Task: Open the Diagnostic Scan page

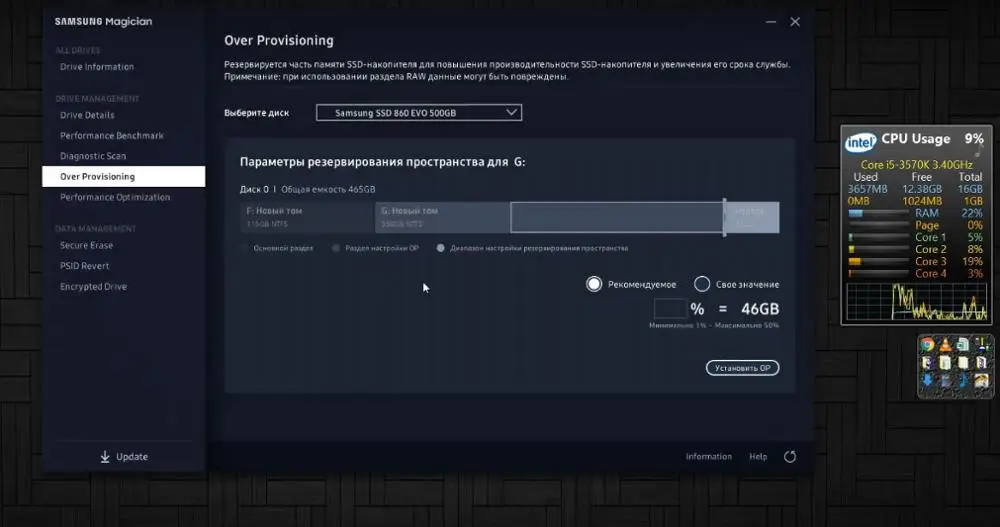Action: [93, 156]
